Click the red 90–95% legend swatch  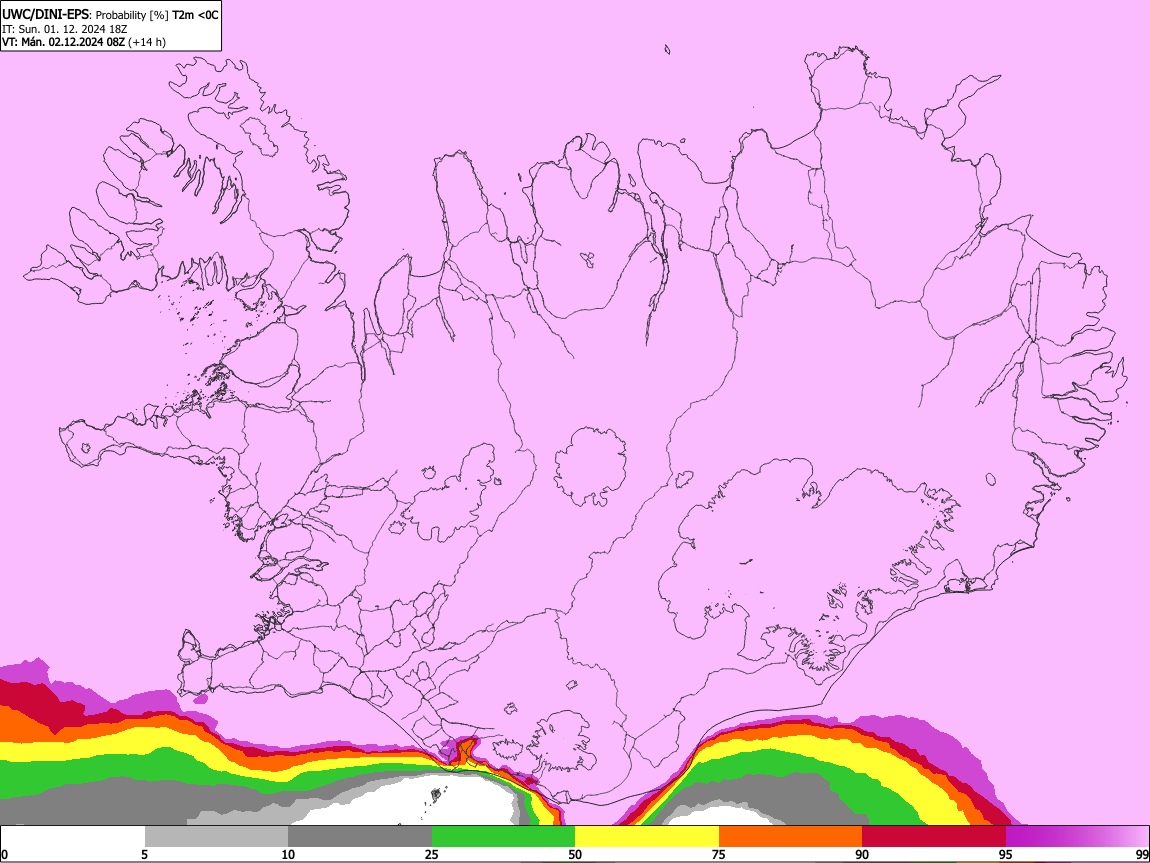934,837
